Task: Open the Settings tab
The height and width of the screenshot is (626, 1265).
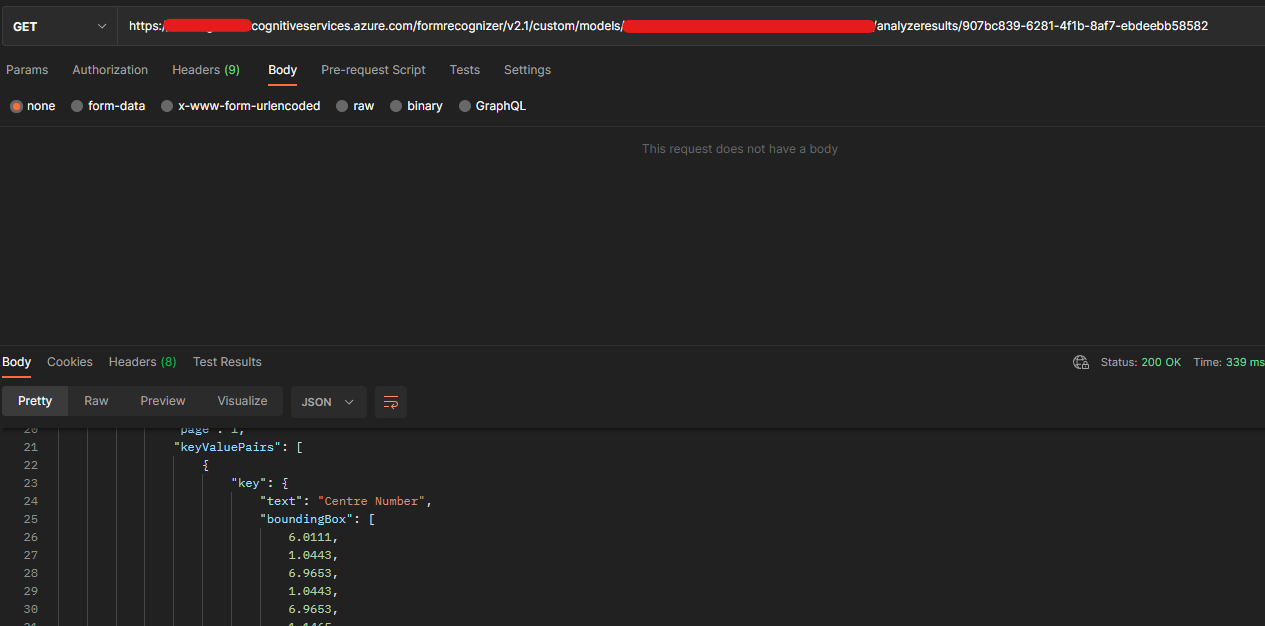Action: 527,70
